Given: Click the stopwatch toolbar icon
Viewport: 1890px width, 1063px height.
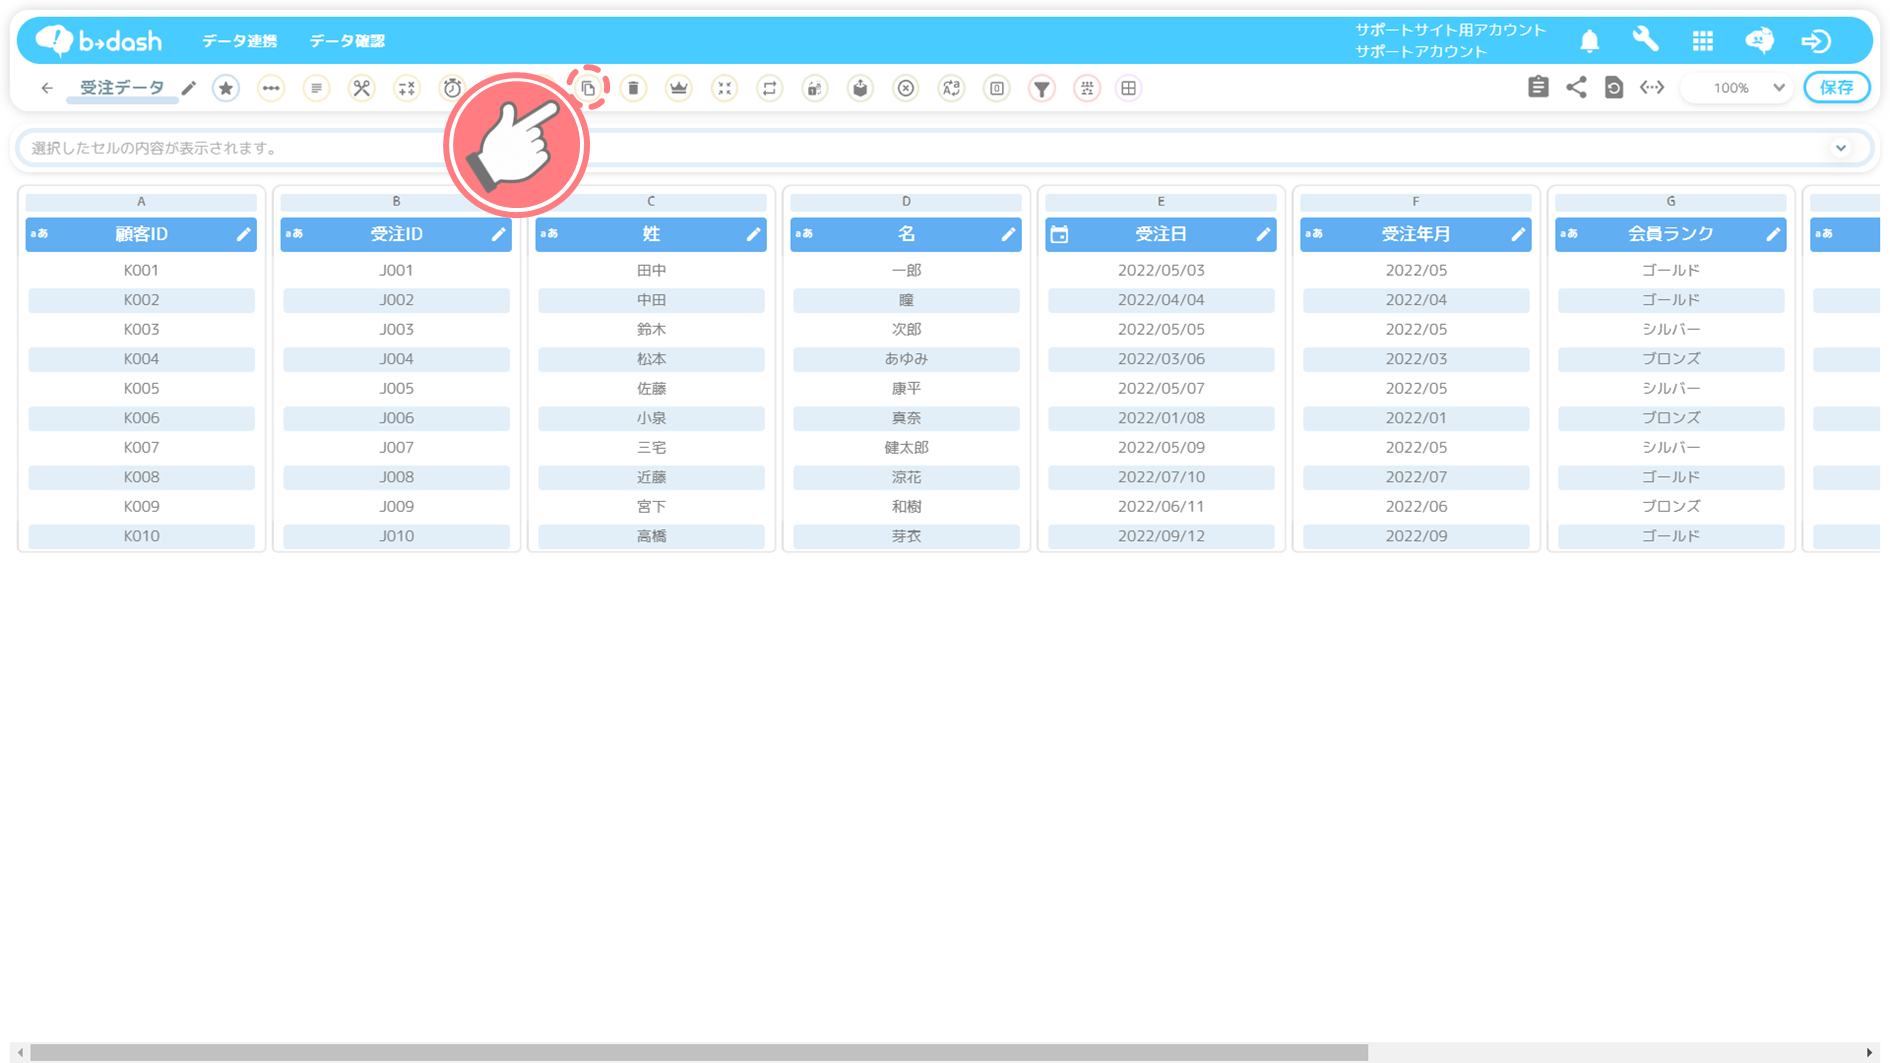Looking at the screenshot, I should 453,88.
